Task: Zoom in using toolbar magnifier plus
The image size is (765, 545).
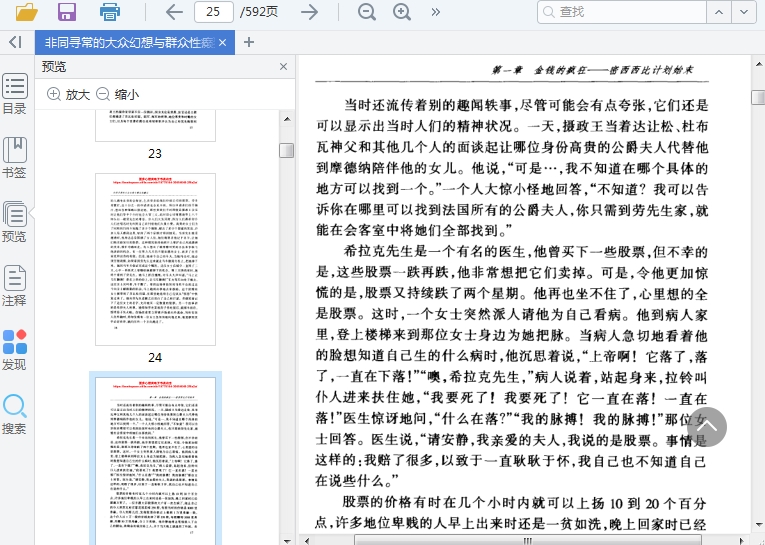Action: (x=402, y=12)
